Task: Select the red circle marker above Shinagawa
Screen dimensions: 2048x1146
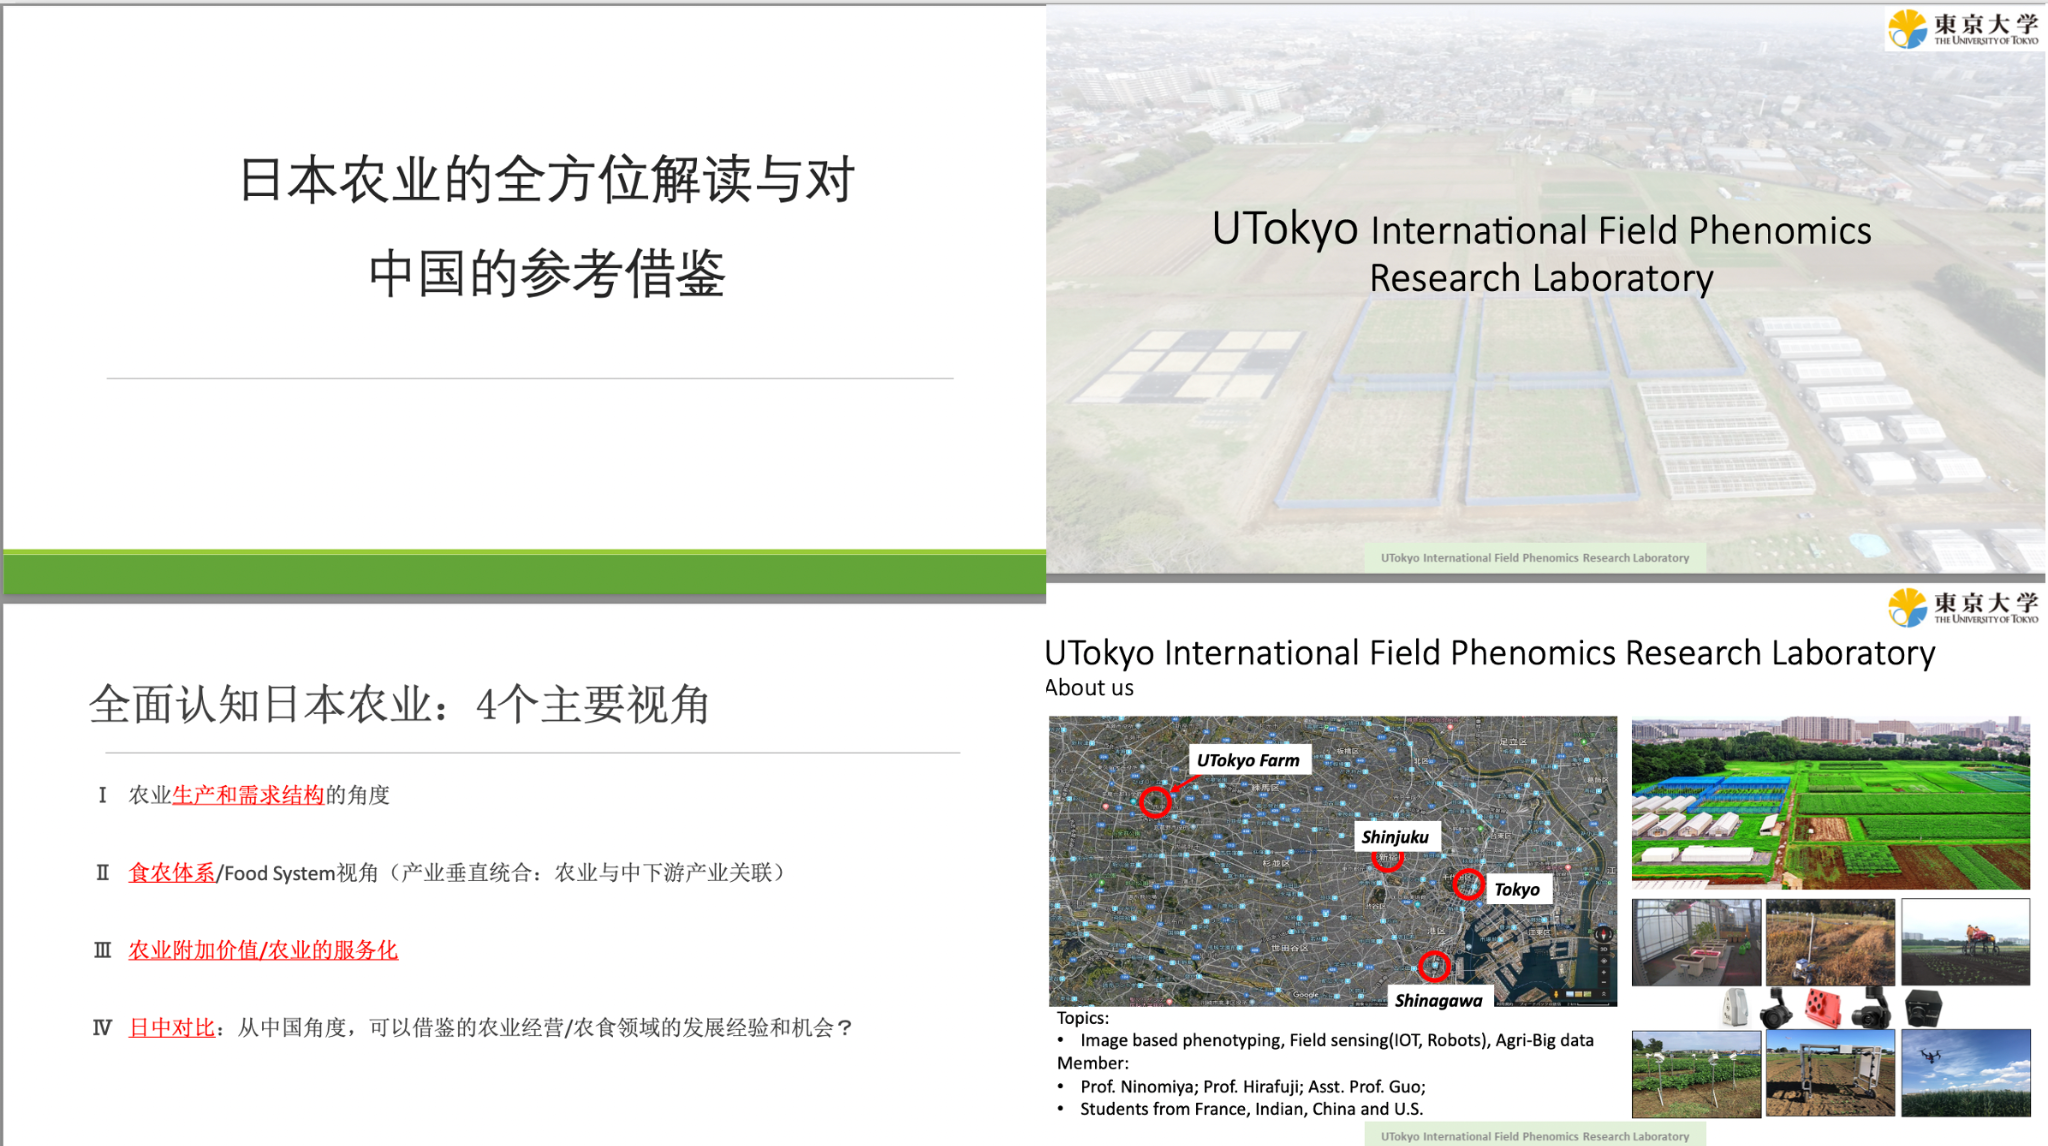Action: point(1433,966)
